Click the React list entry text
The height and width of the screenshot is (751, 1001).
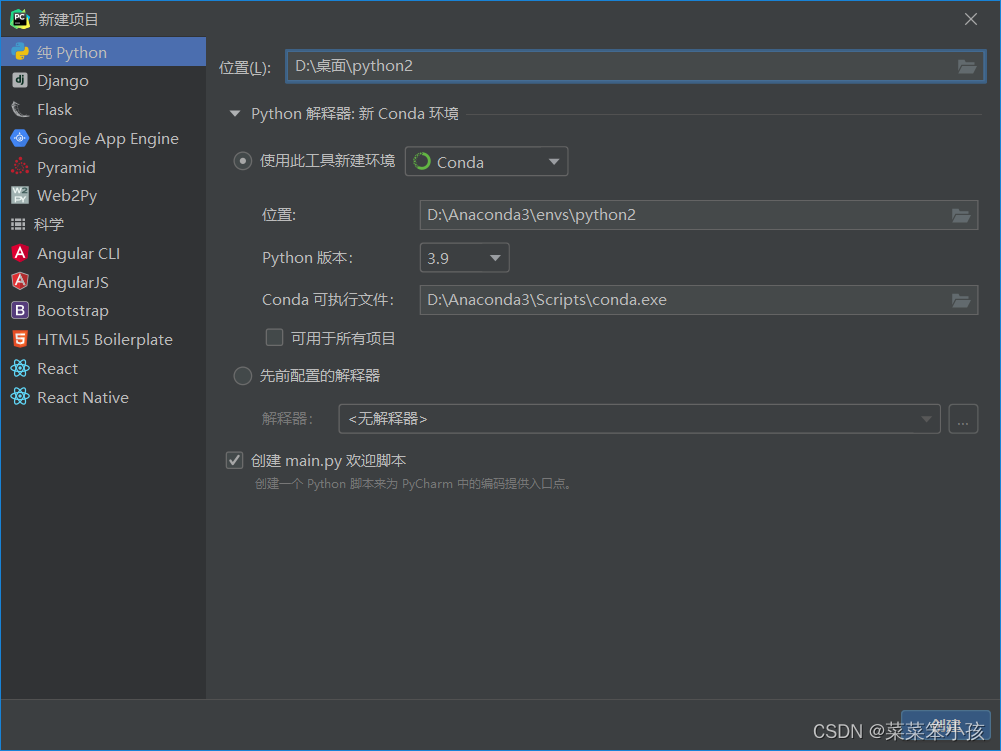[x=57, y=368]
